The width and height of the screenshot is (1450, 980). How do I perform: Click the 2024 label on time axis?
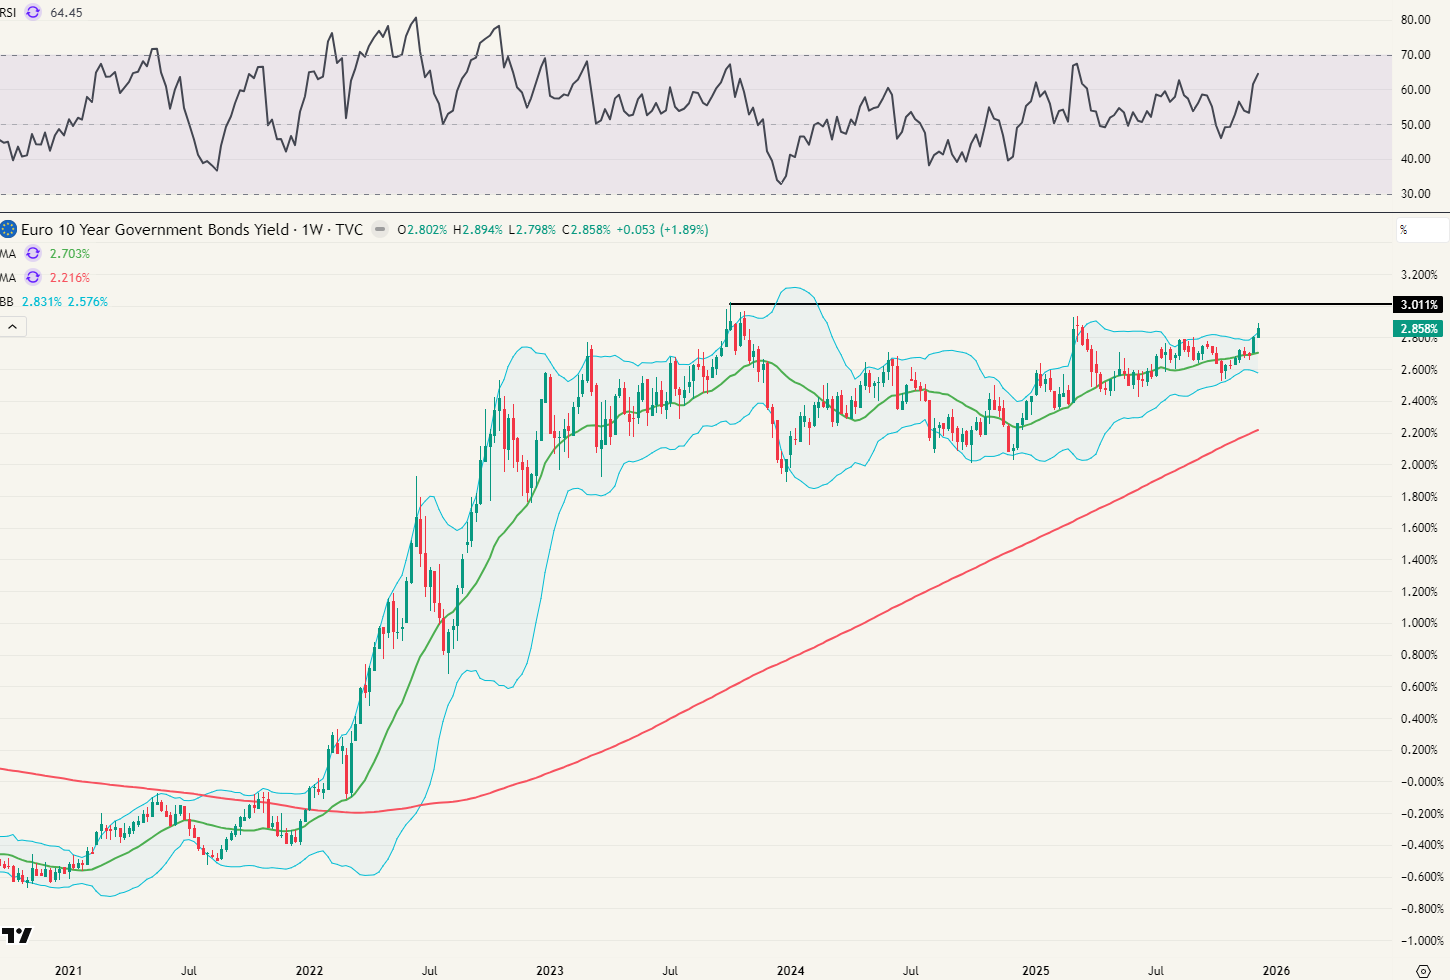[791, 970]
